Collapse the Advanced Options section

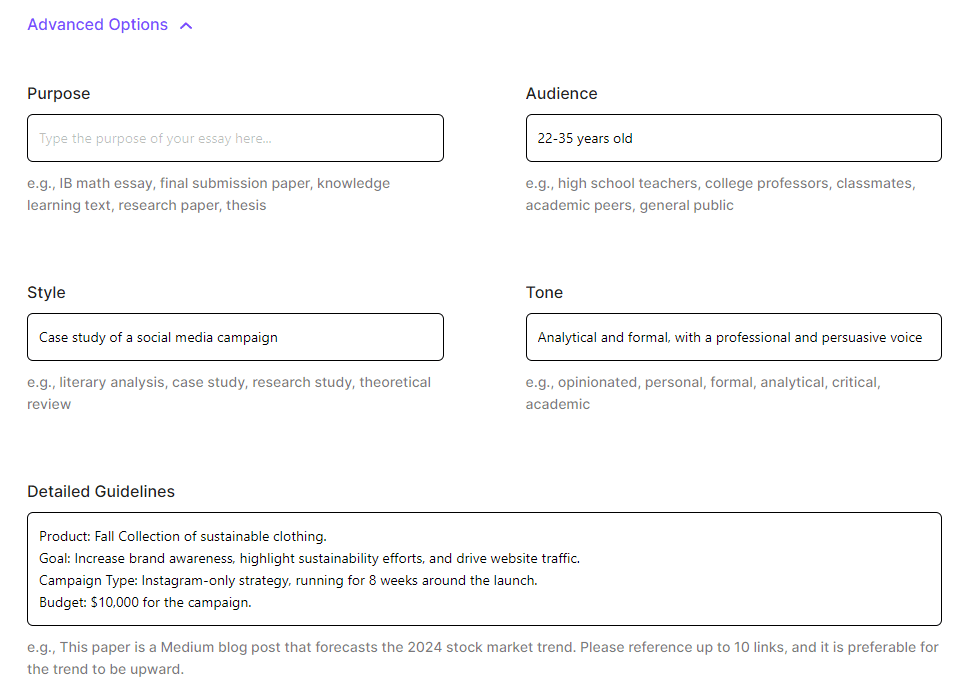98,25
